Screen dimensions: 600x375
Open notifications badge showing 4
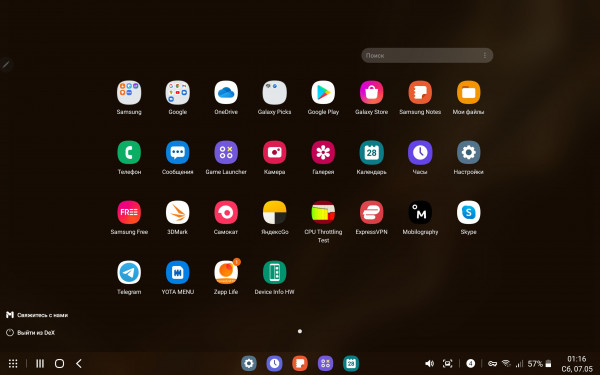(x=471, y=364)
